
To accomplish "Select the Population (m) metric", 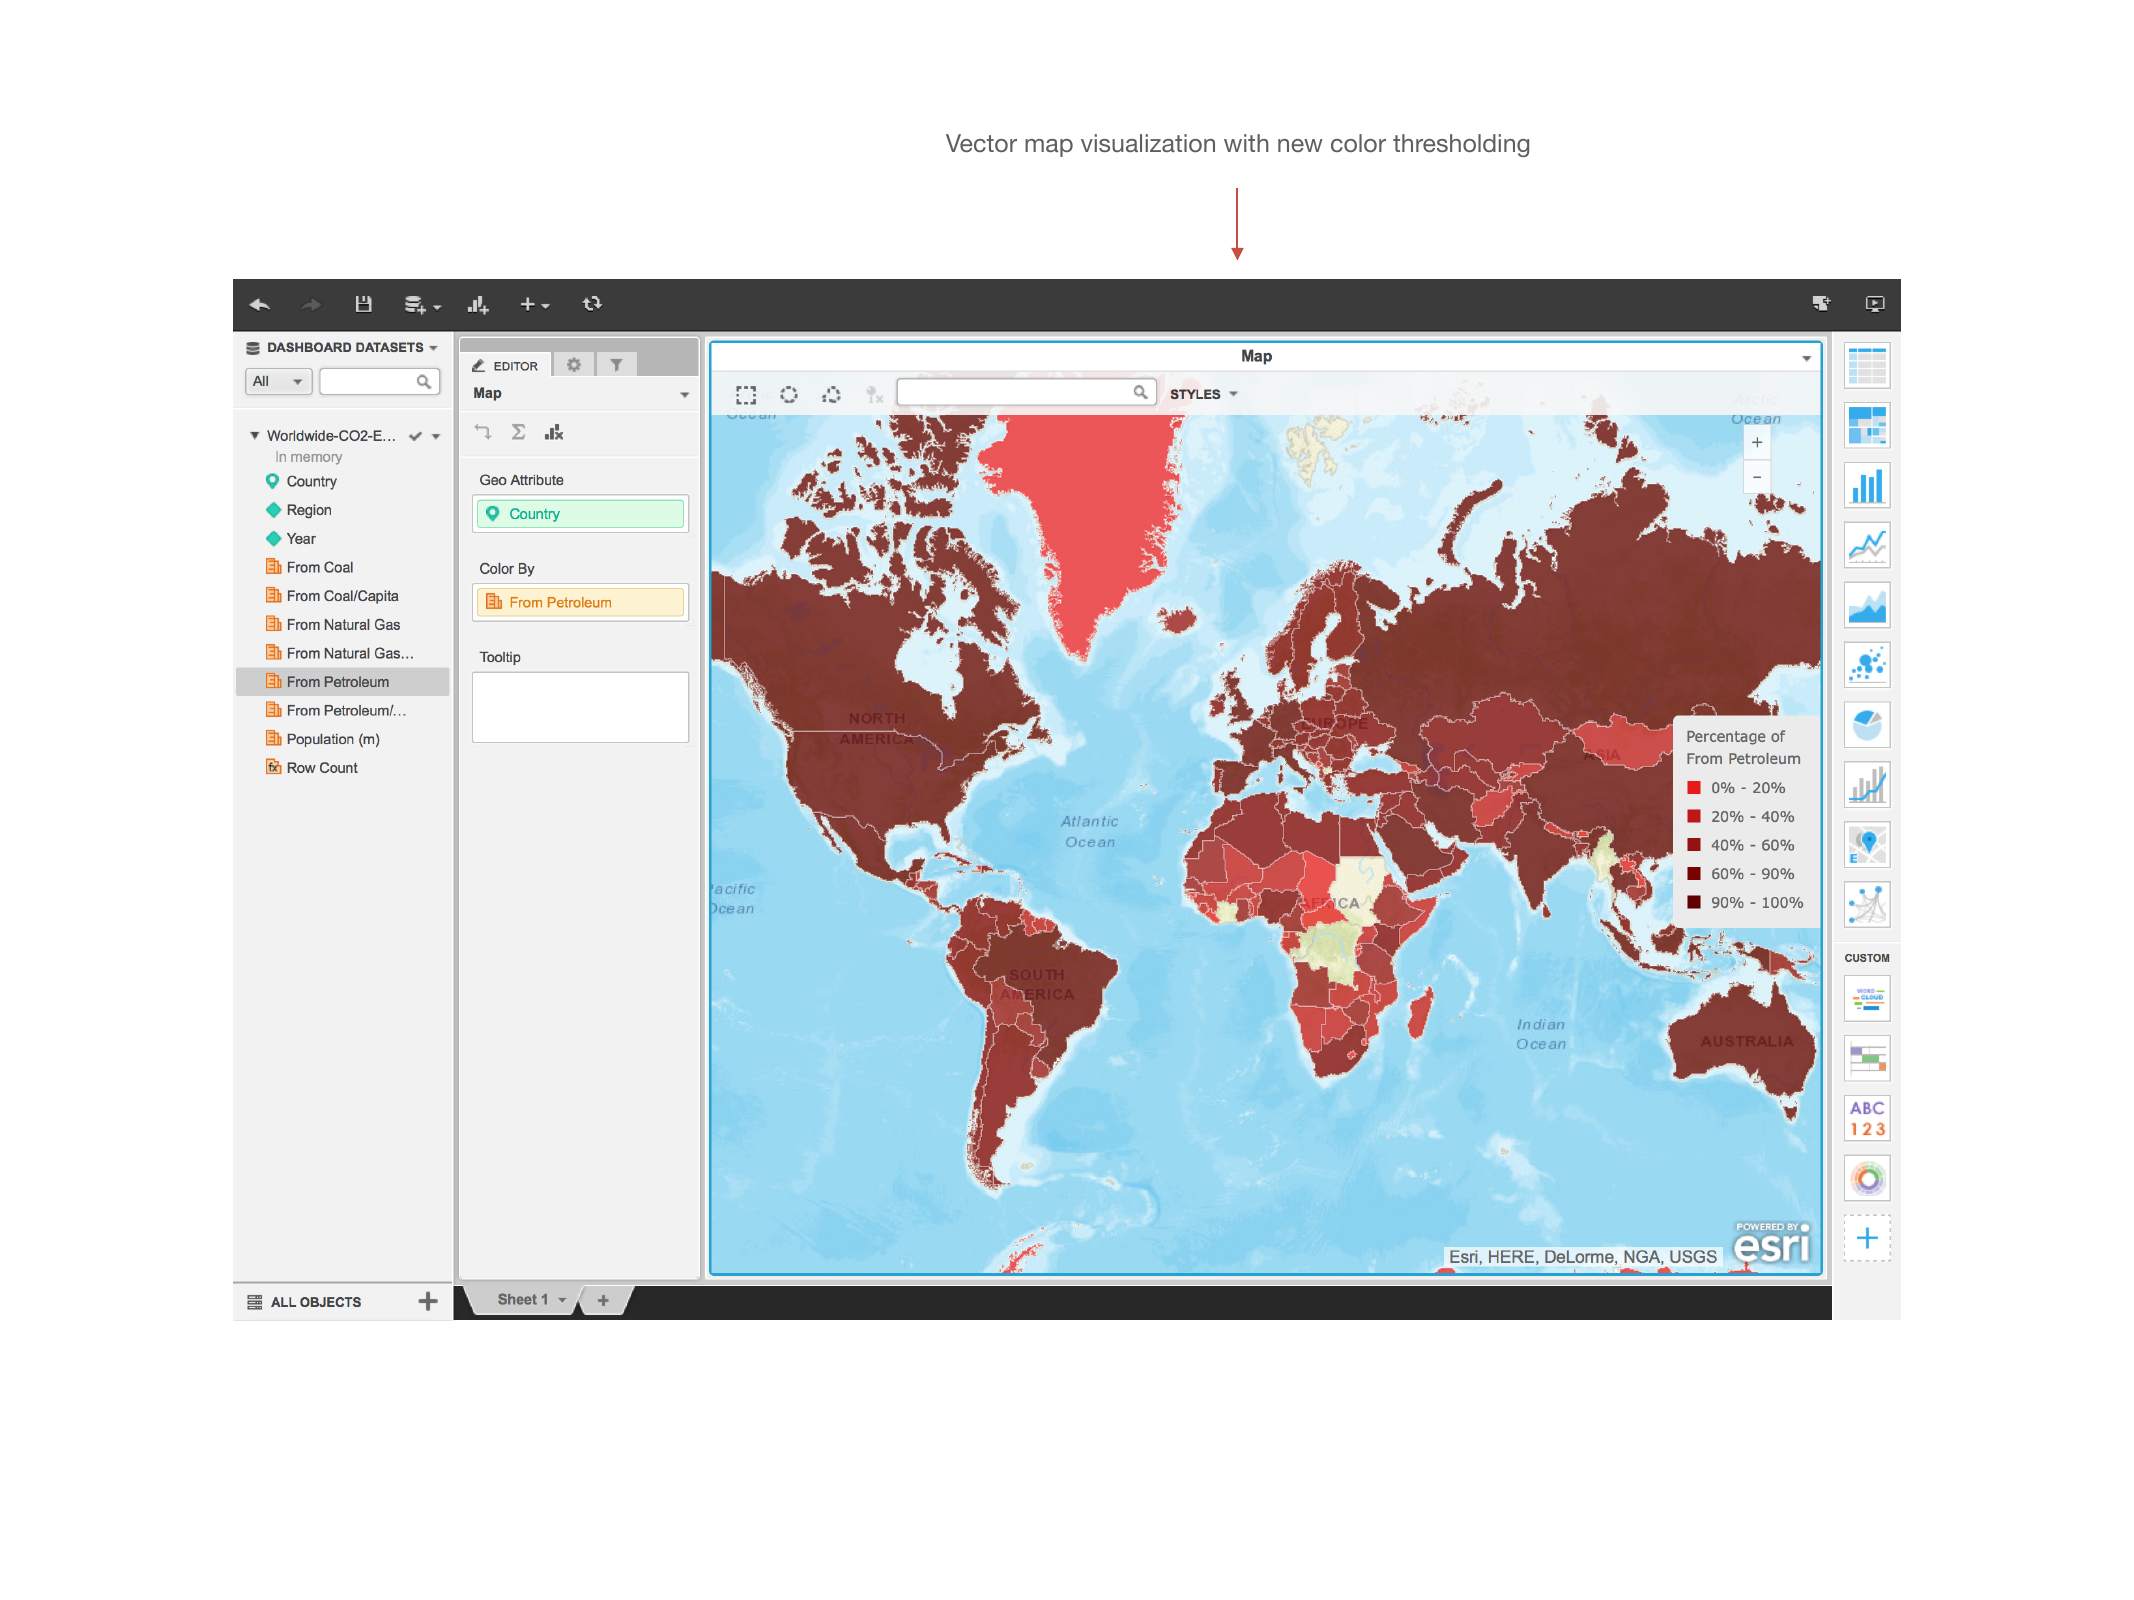I will point(333,739).
